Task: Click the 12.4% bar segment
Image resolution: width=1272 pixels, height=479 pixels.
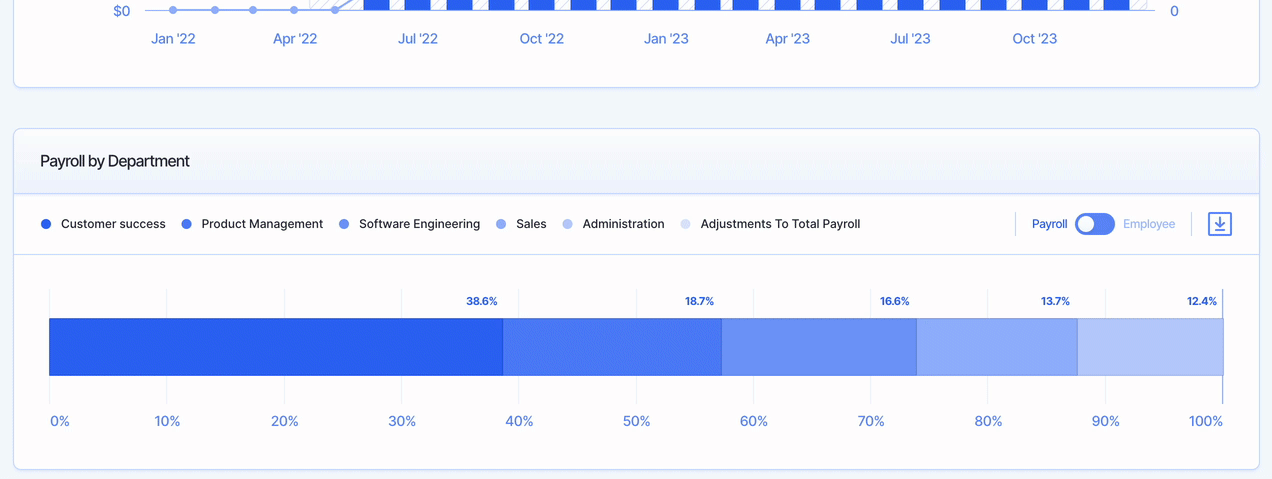Action: coord(1150,347)
